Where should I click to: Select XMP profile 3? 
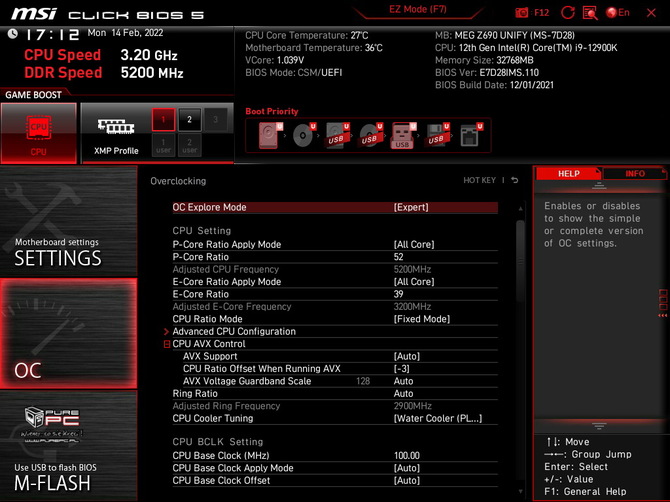[x=215, y=120]
